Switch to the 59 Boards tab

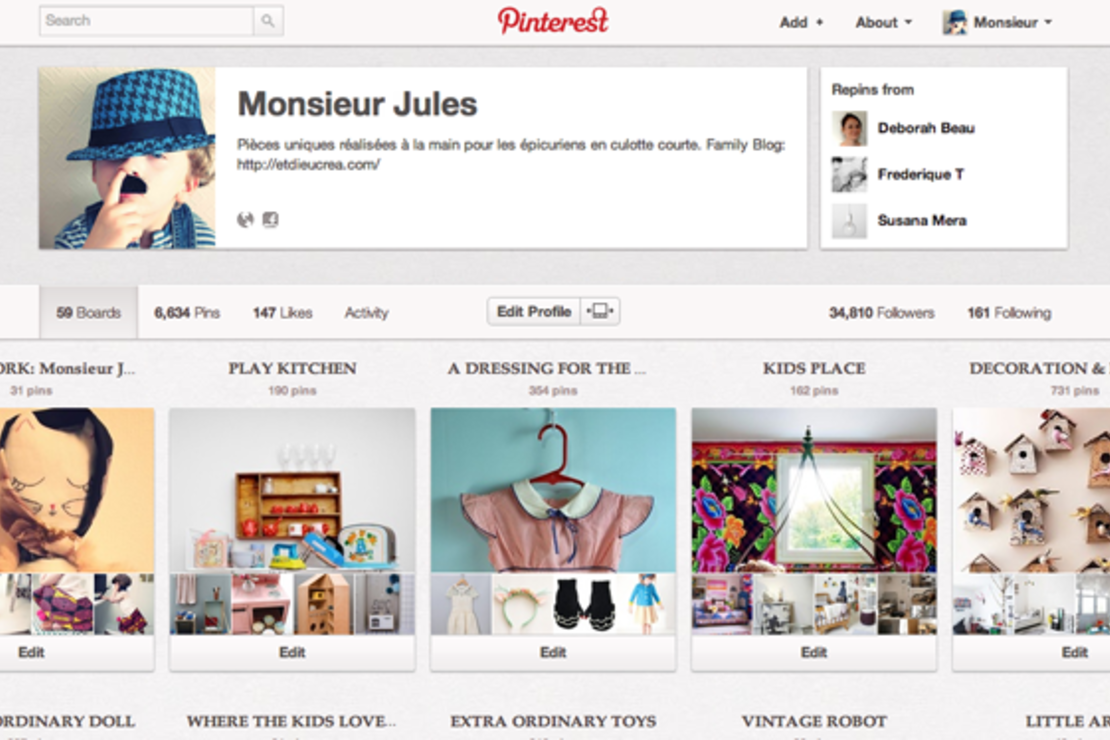(x=88, y=312)
